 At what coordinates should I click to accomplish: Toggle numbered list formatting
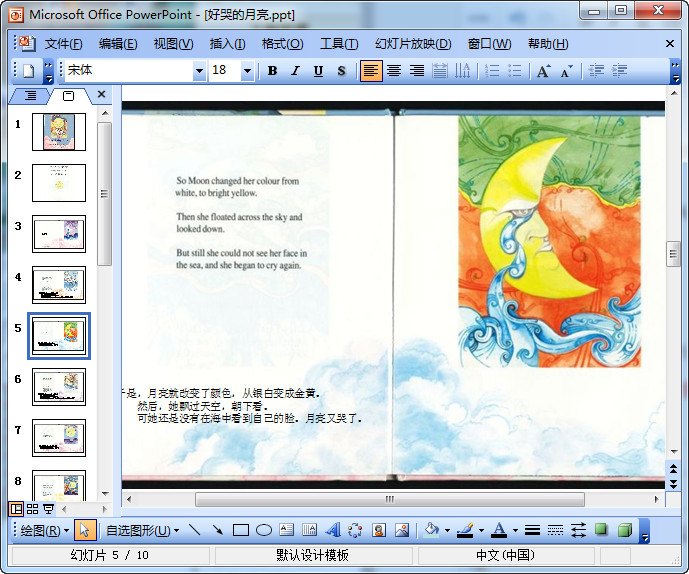(x=491, y=71)
